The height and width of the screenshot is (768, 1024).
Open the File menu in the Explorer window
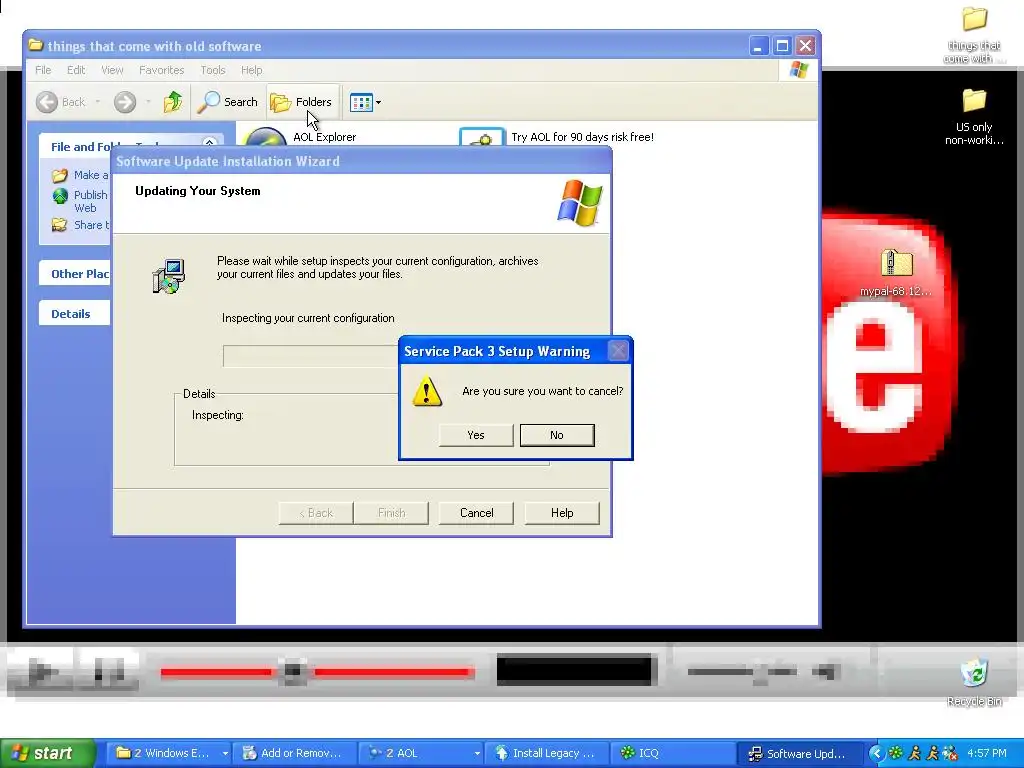43,70
